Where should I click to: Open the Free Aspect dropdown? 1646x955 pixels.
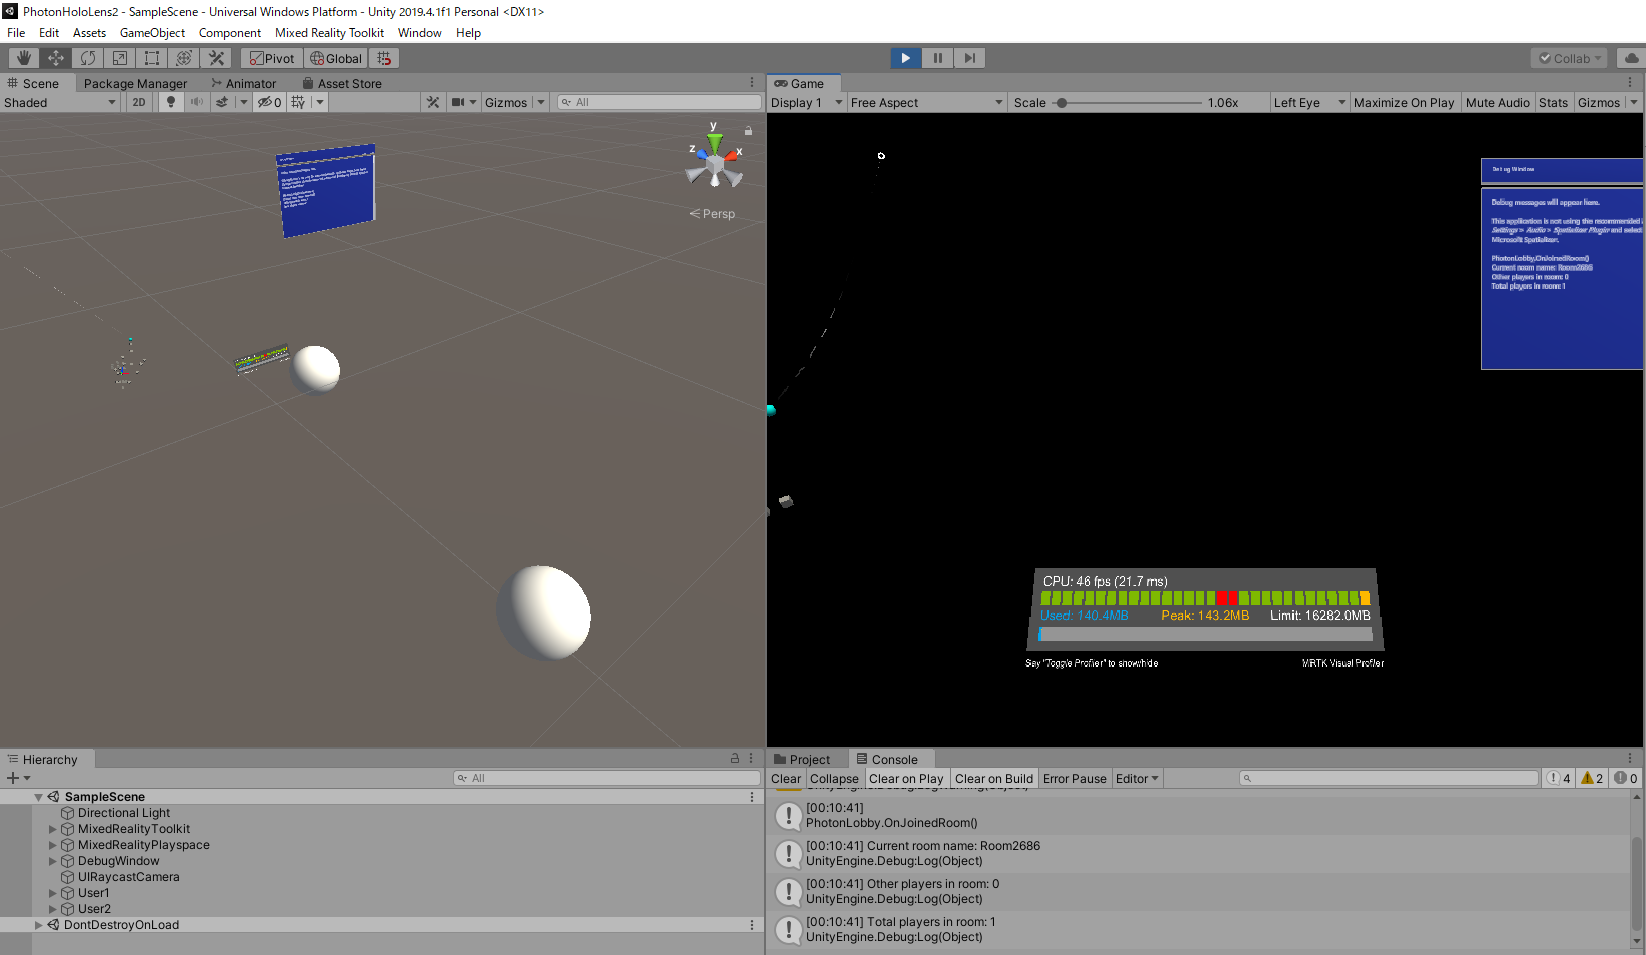pos(925,102)
